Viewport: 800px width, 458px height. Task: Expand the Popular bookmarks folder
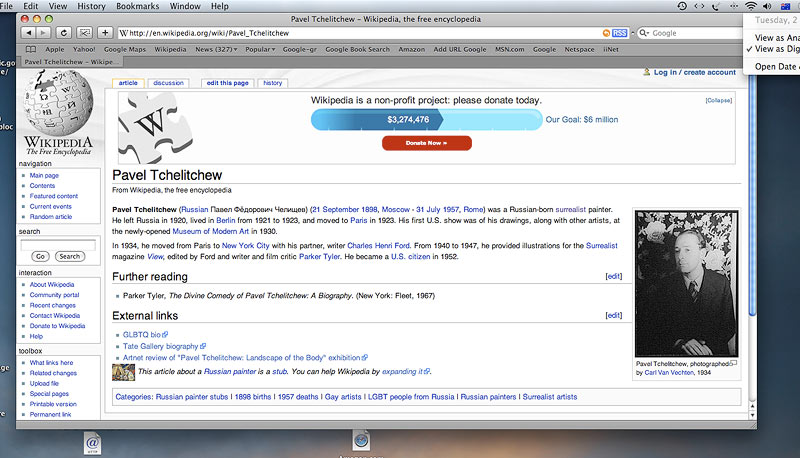(260, 49)
